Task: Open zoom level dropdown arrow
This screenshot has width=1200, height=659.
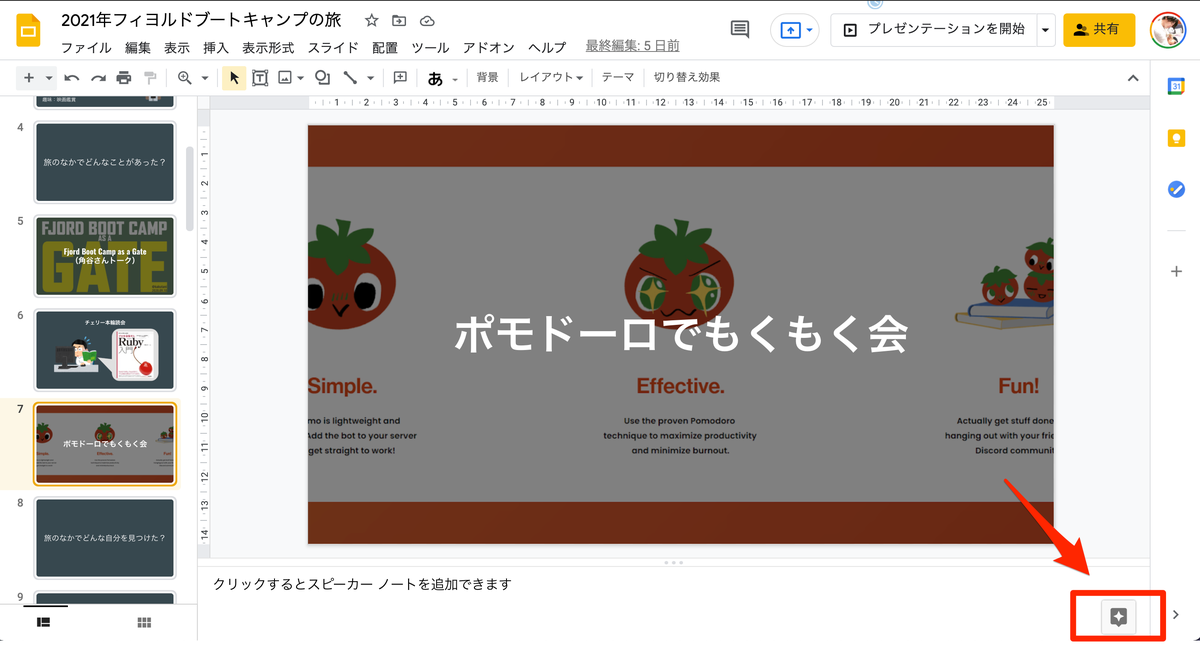Action: [204, 78]
